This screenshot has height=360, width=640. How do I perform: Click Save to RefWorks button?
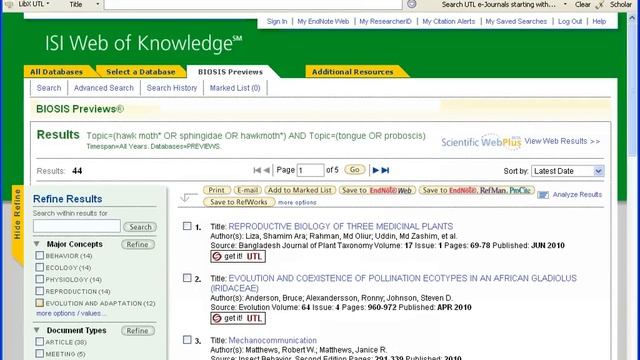[x=239, y=202]
